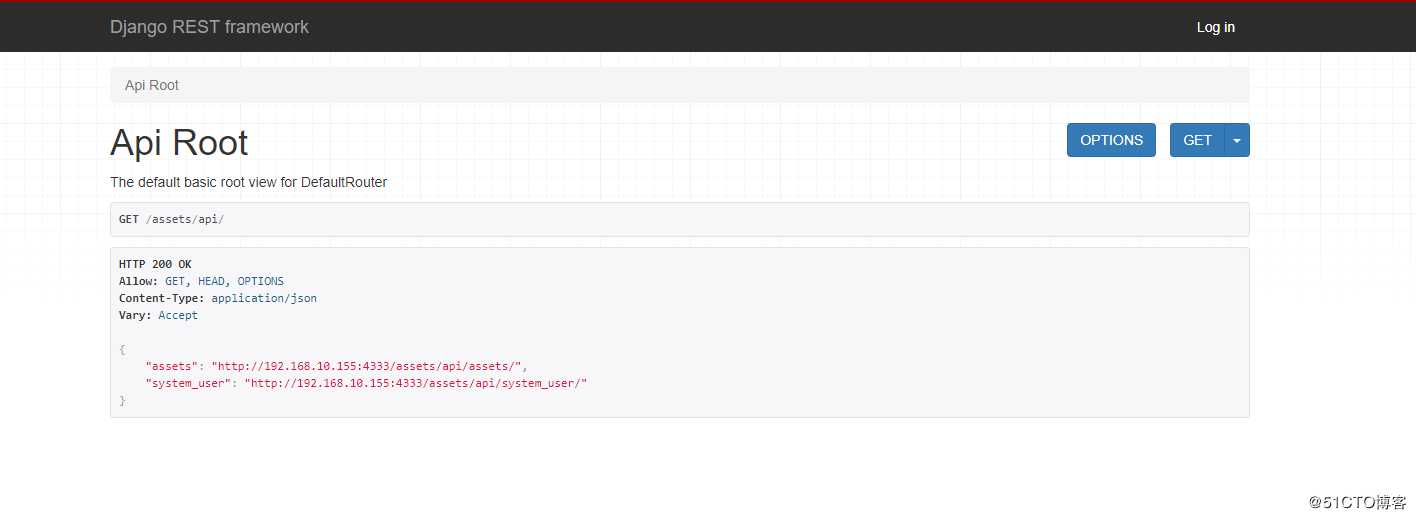Open the assets API URL link
The height and width of the screenshot is (519, 1416).
coord(368,366)
